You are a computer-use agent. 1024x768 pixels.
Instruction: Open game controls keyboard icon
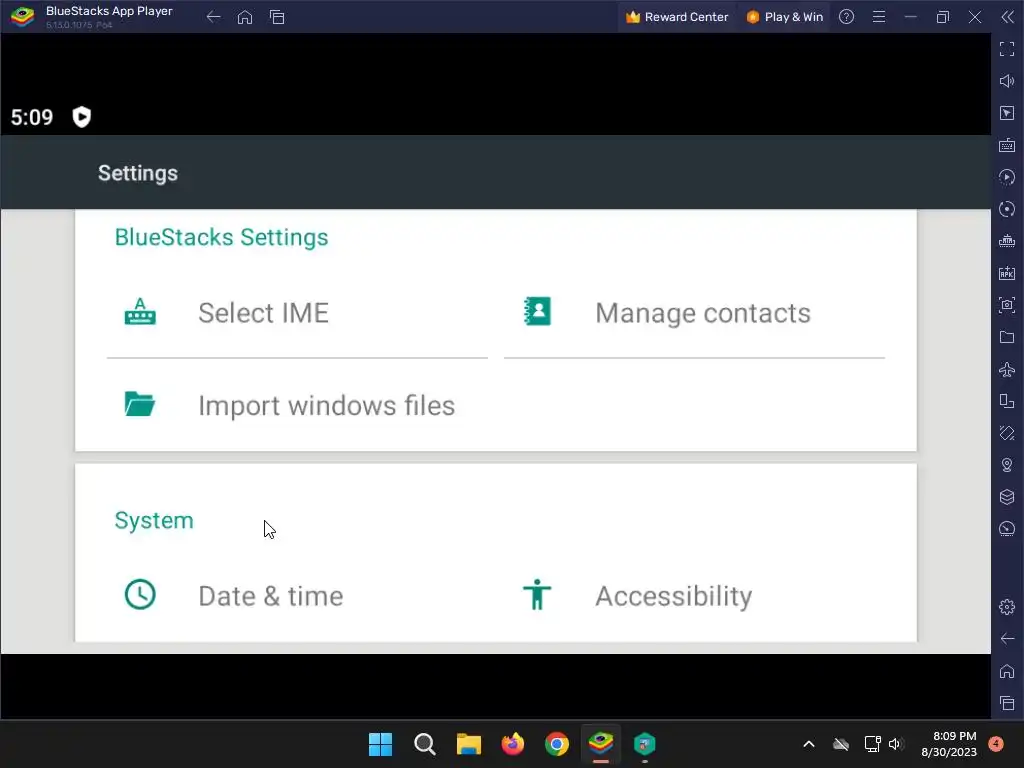(1006, 145)
